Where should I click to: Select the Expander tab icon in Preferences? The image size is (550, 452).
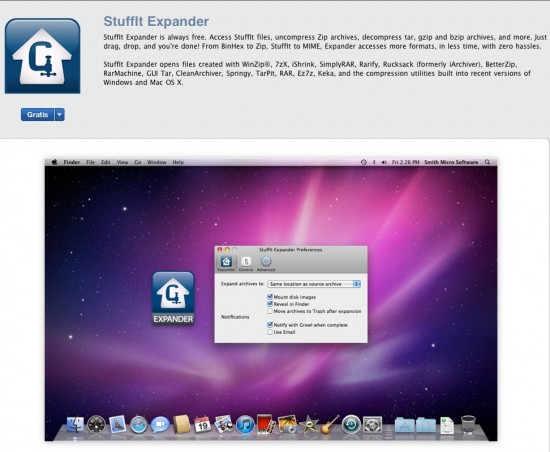click(226, 263)
